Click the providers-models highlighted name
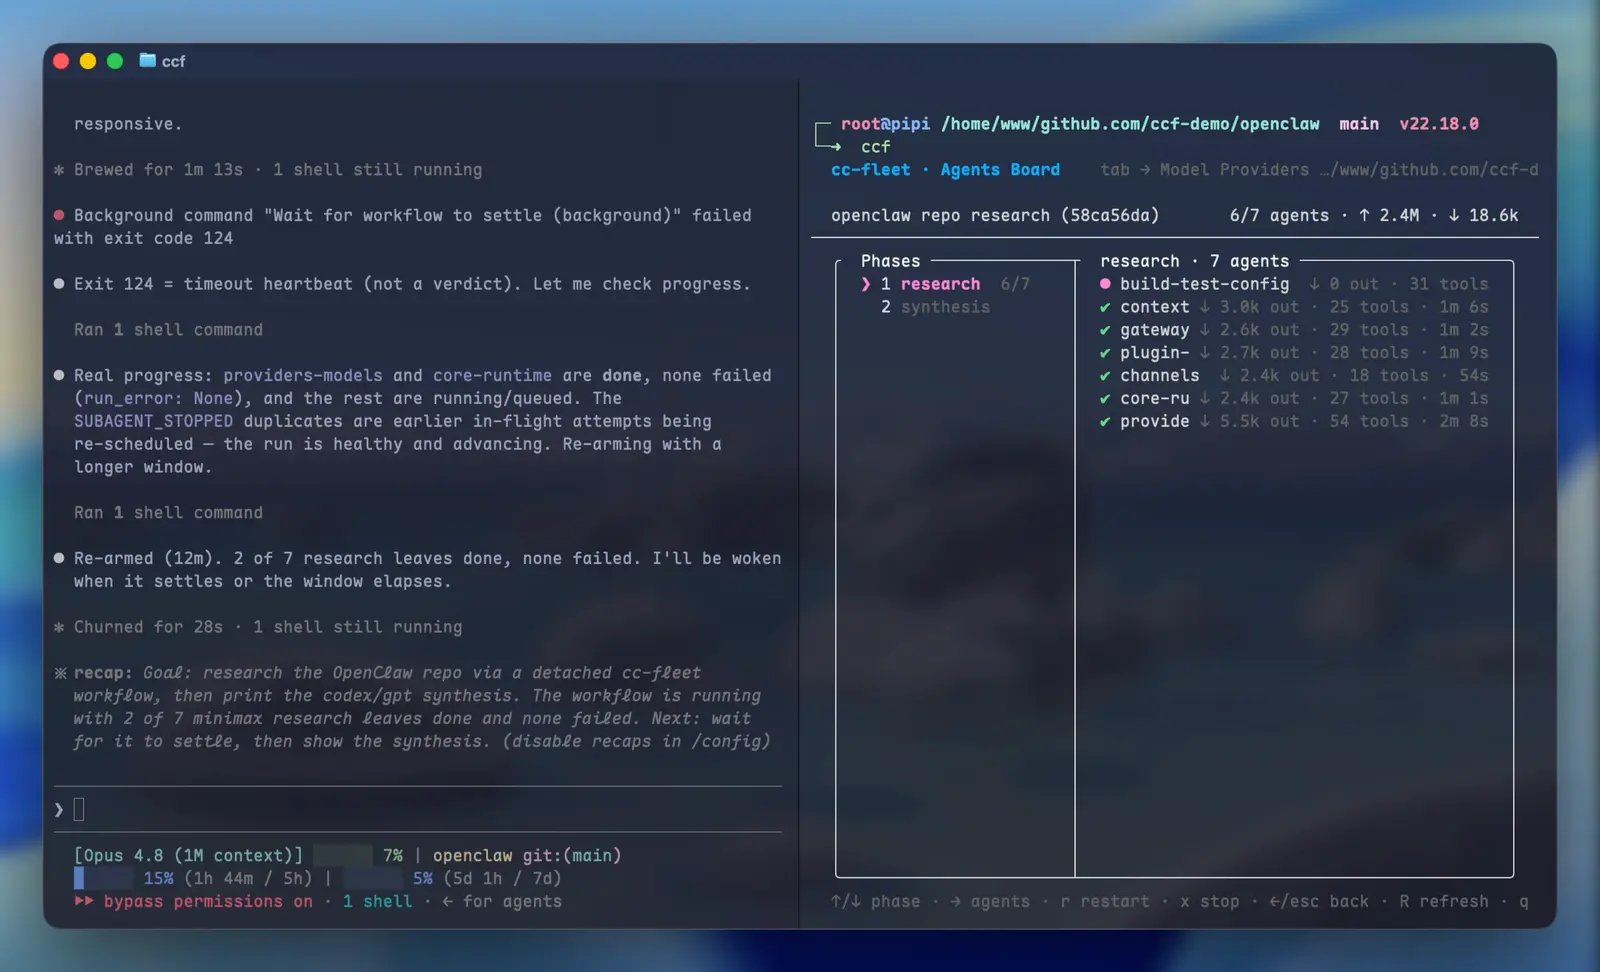1600x972 pixels. [x=303, y=375]
